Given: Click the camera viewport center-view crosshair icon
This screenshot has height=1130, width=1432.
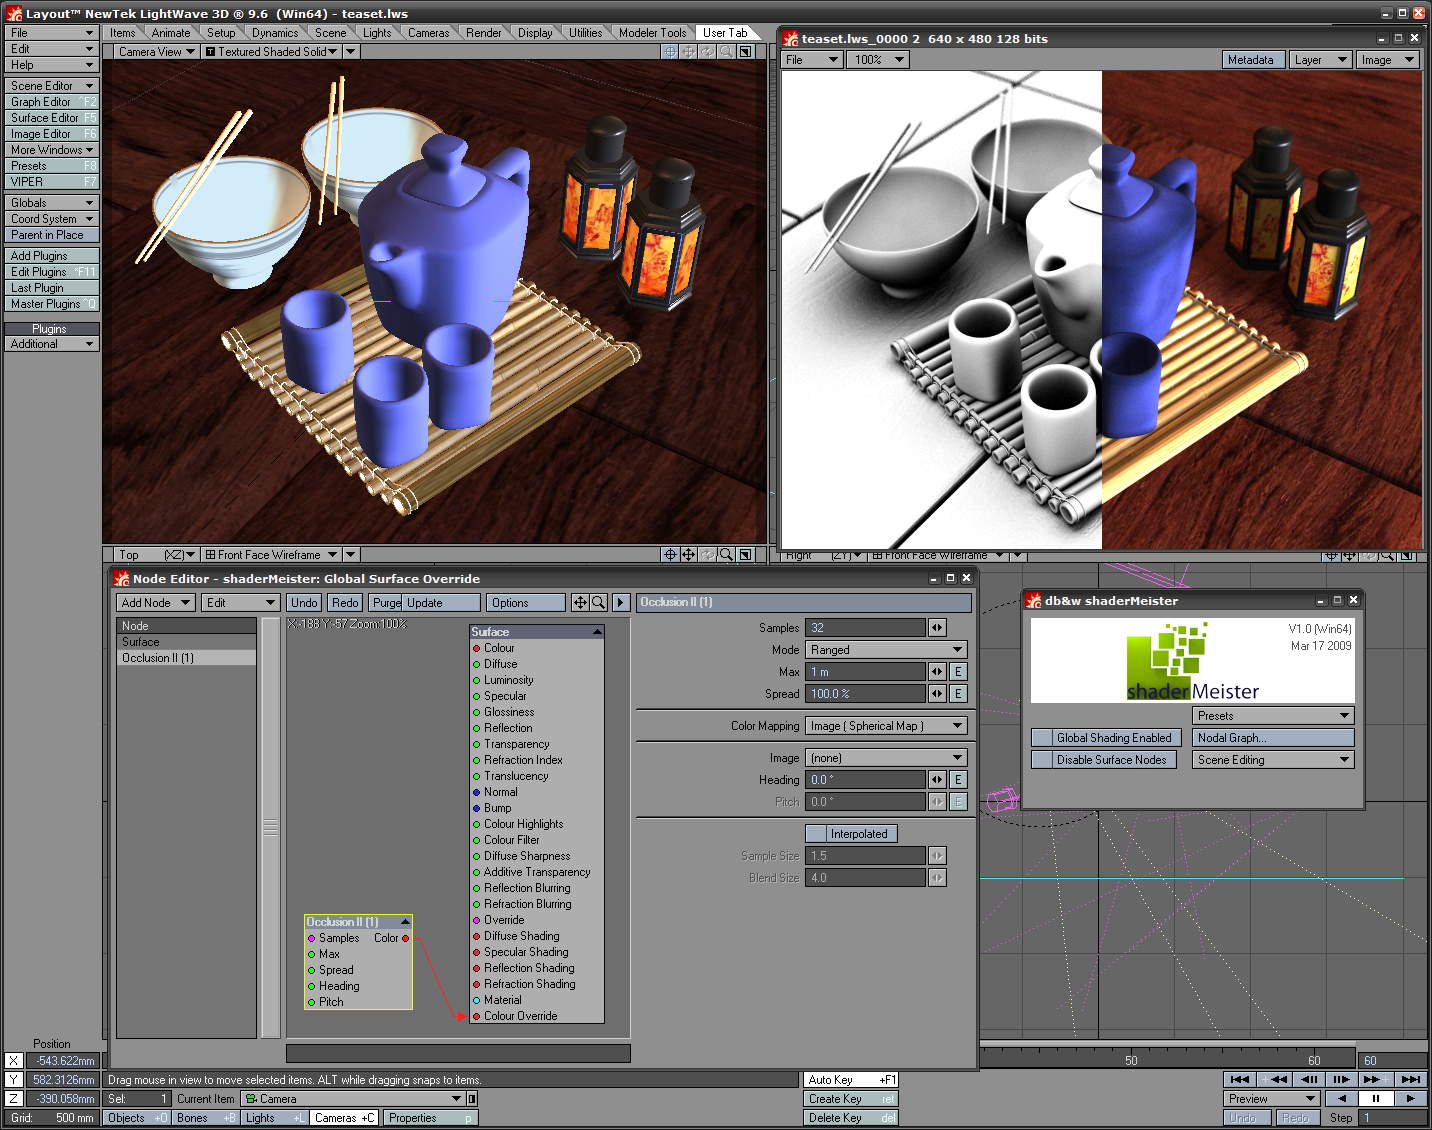Looking at the screenshot, I should pos(670,52).
